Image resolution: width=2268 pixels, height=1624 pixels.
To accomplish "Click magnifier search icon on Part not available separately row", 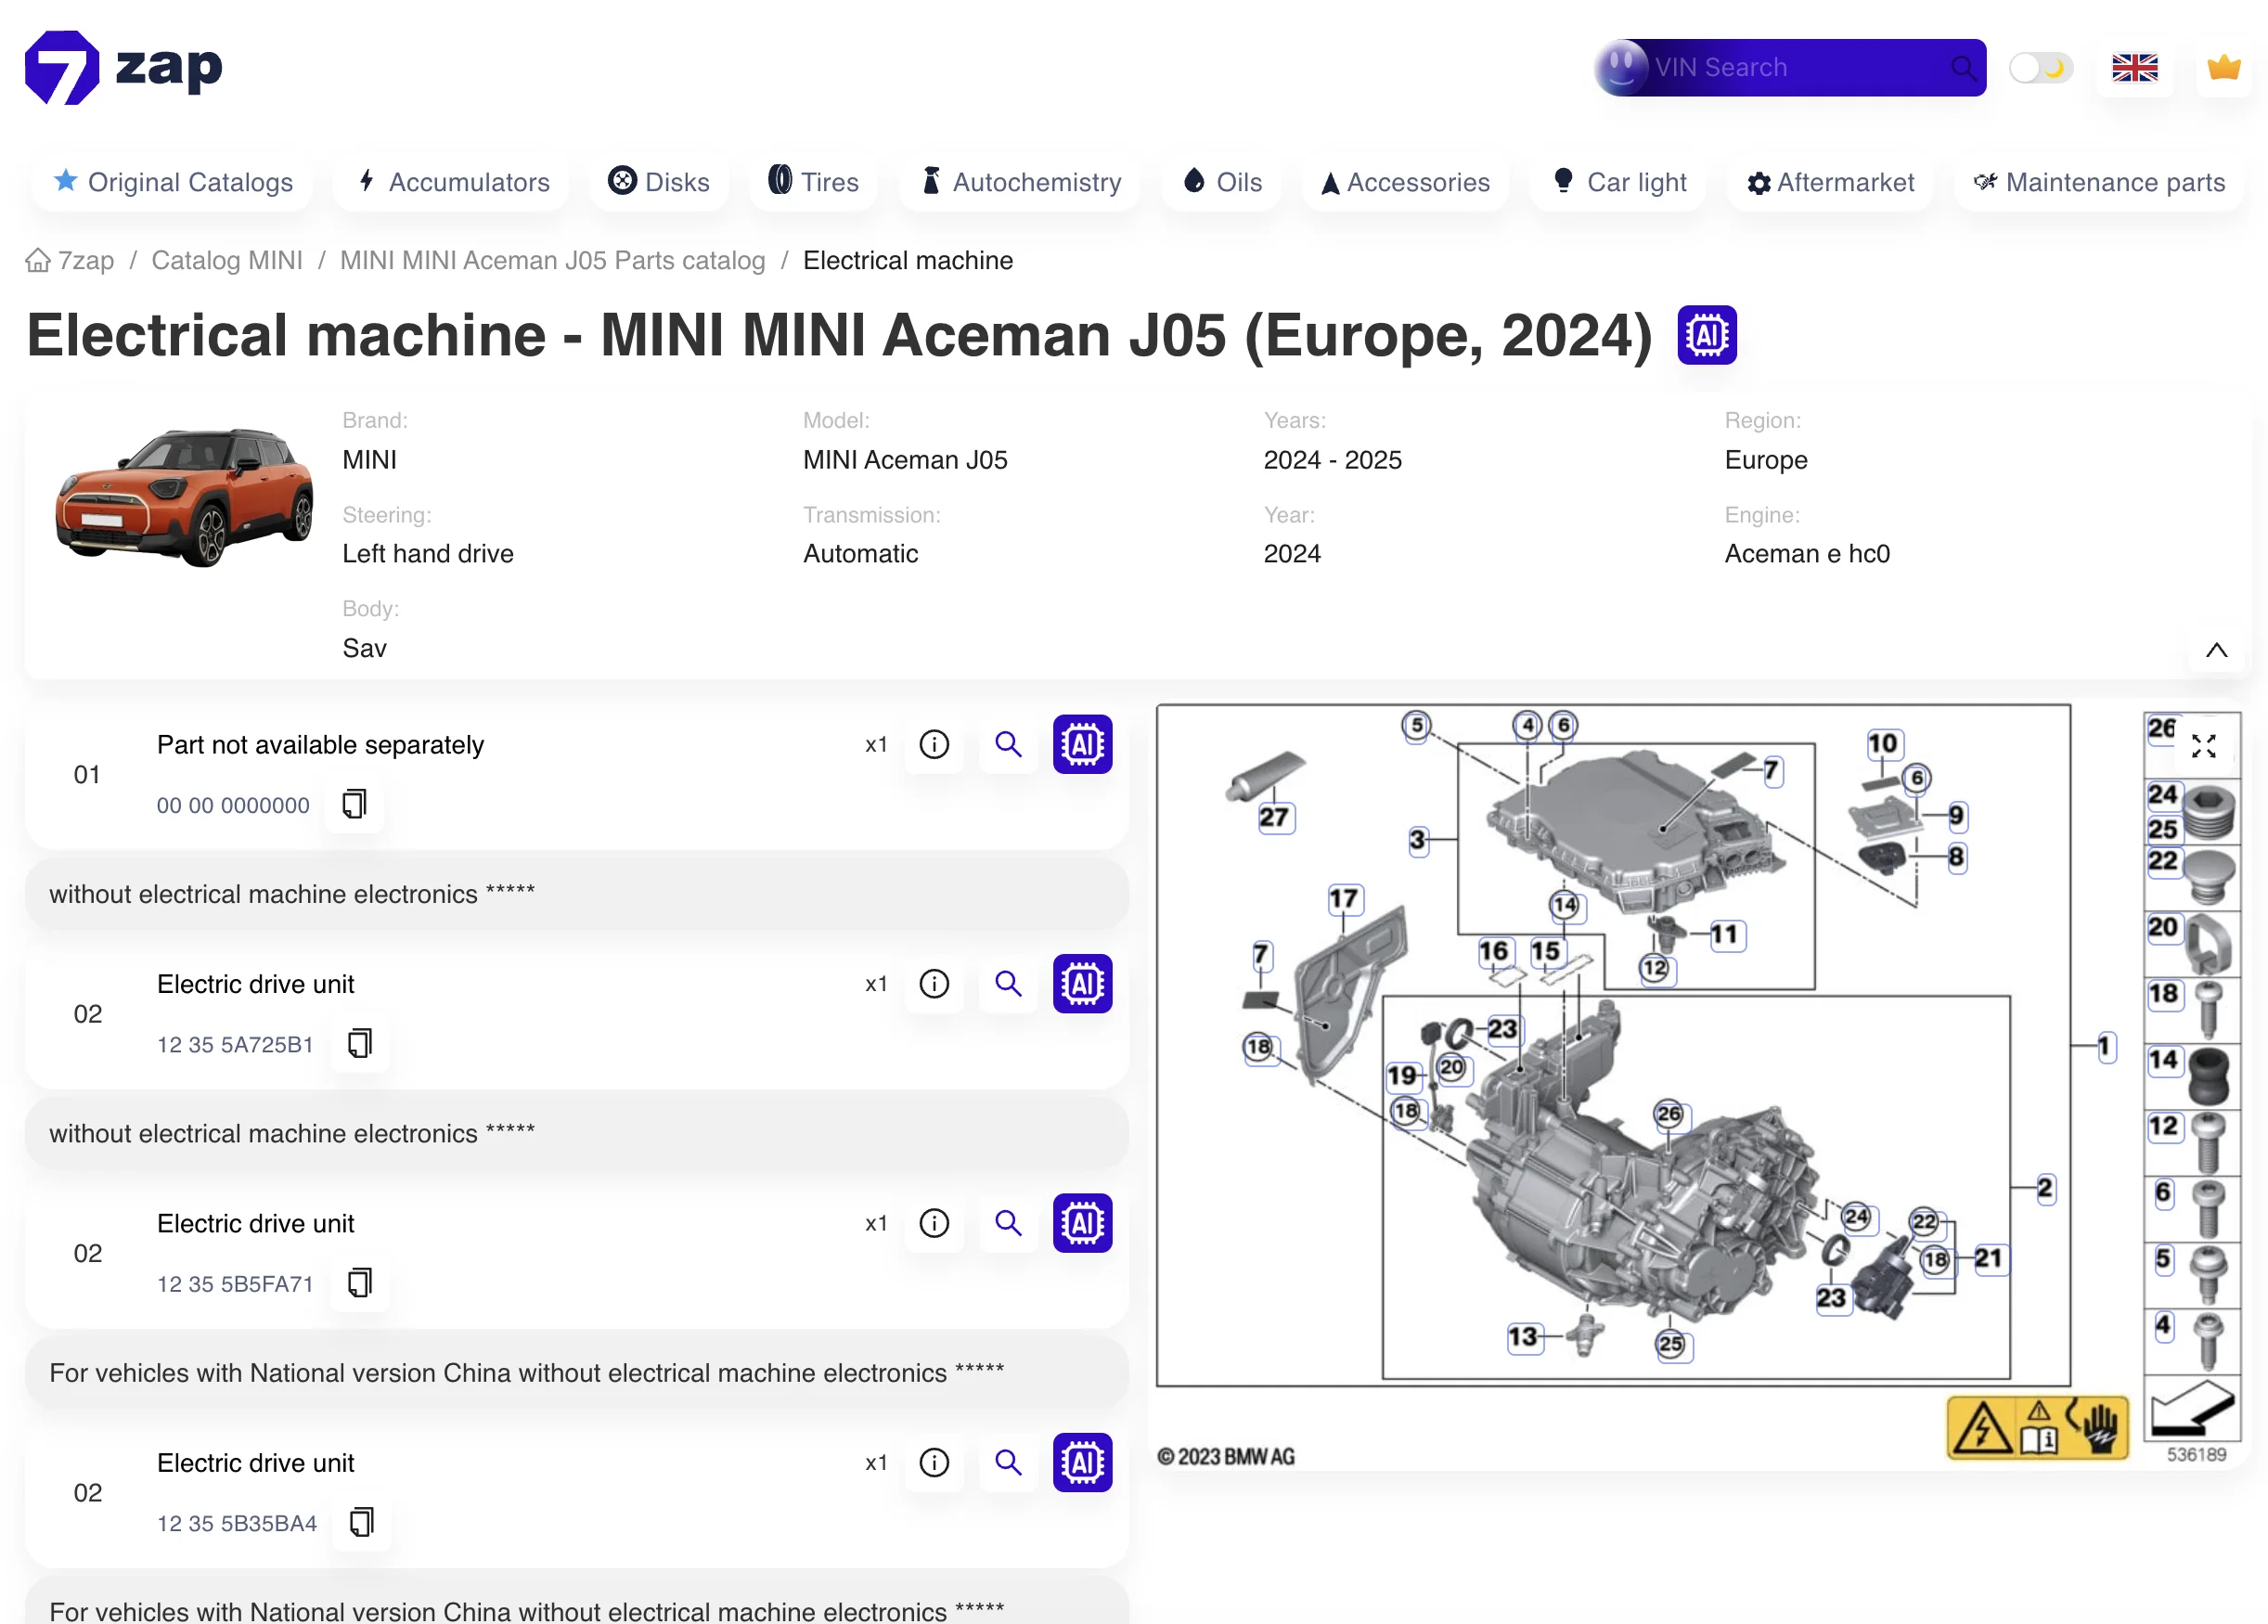I will (1008, 744).
